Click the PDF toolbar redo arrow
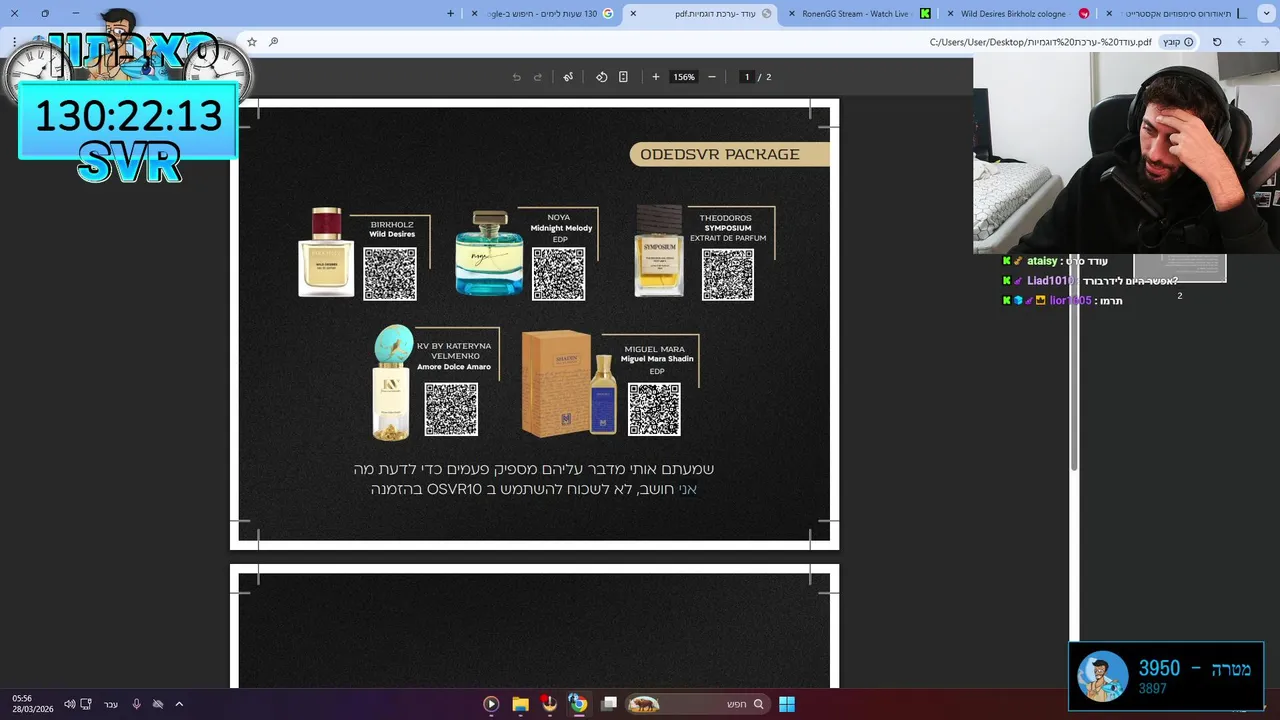The image size is (1280, 720). click(537, 77)
